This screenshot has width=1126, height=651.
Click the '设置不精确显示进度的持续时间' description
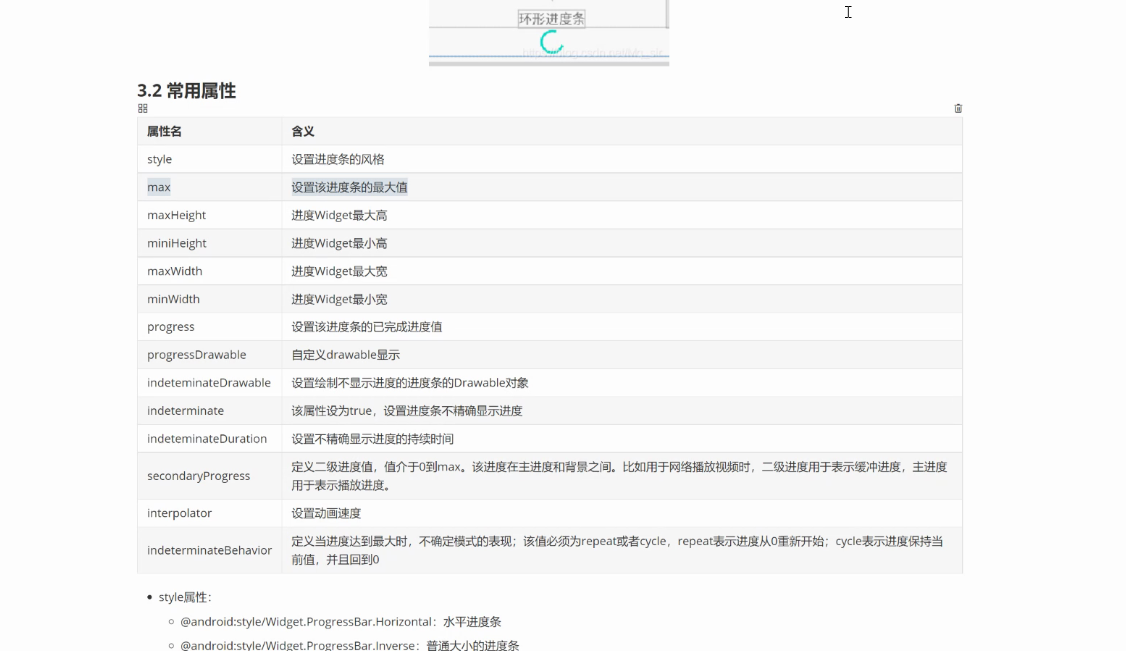click(372, 439)
